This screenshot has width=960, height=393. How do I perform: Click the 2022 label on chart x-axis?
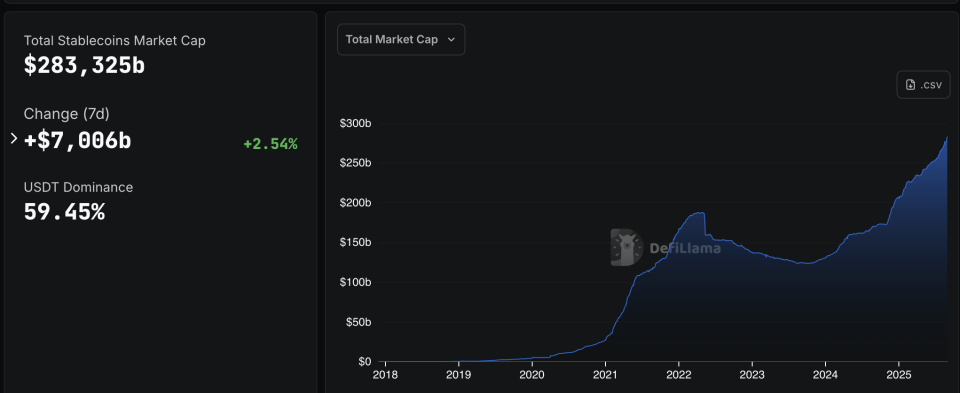[678, 374]
